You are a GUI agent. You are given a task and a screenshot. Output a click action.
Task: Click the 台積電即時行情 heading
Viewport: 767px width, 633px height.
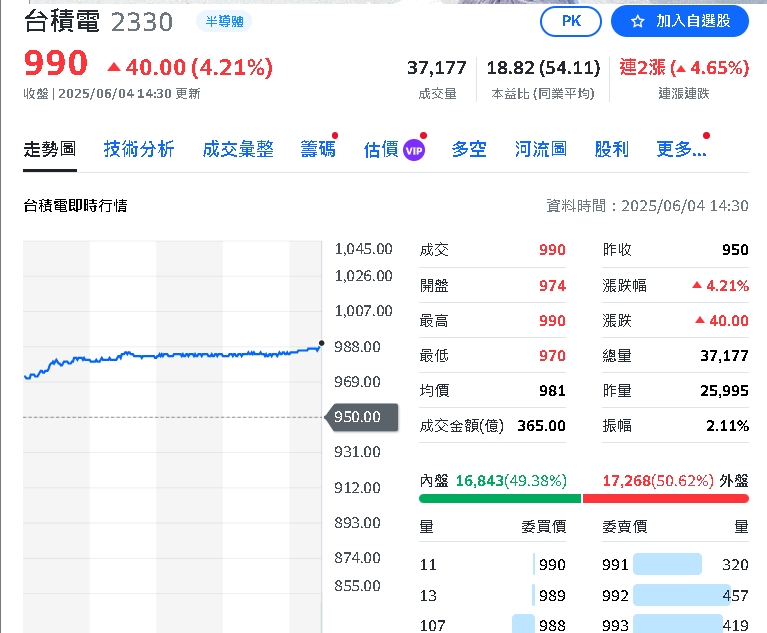[x=75, y=206]
